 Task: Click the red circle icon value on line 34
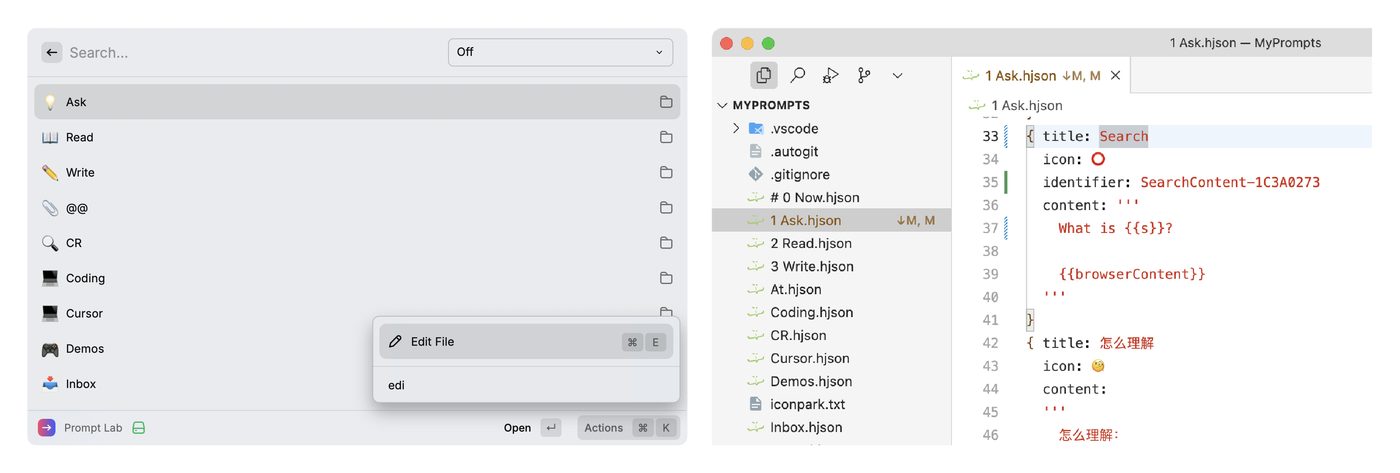click(1098, 159)
